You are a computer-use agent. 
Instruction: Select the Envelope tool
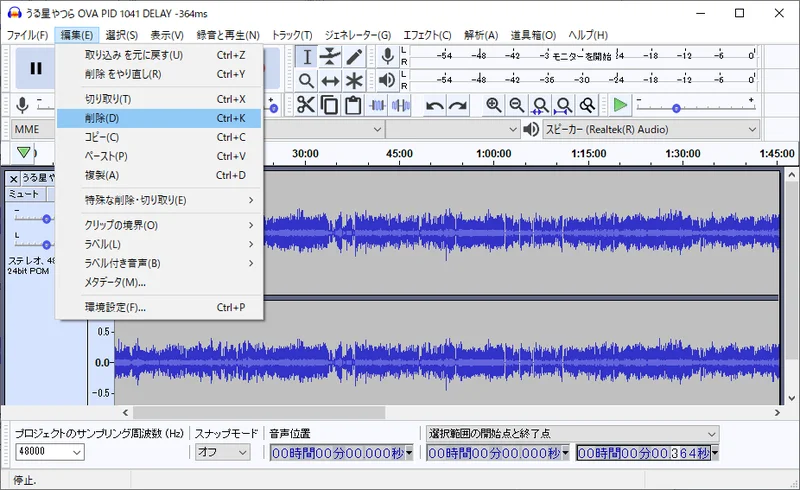[330, 57]
